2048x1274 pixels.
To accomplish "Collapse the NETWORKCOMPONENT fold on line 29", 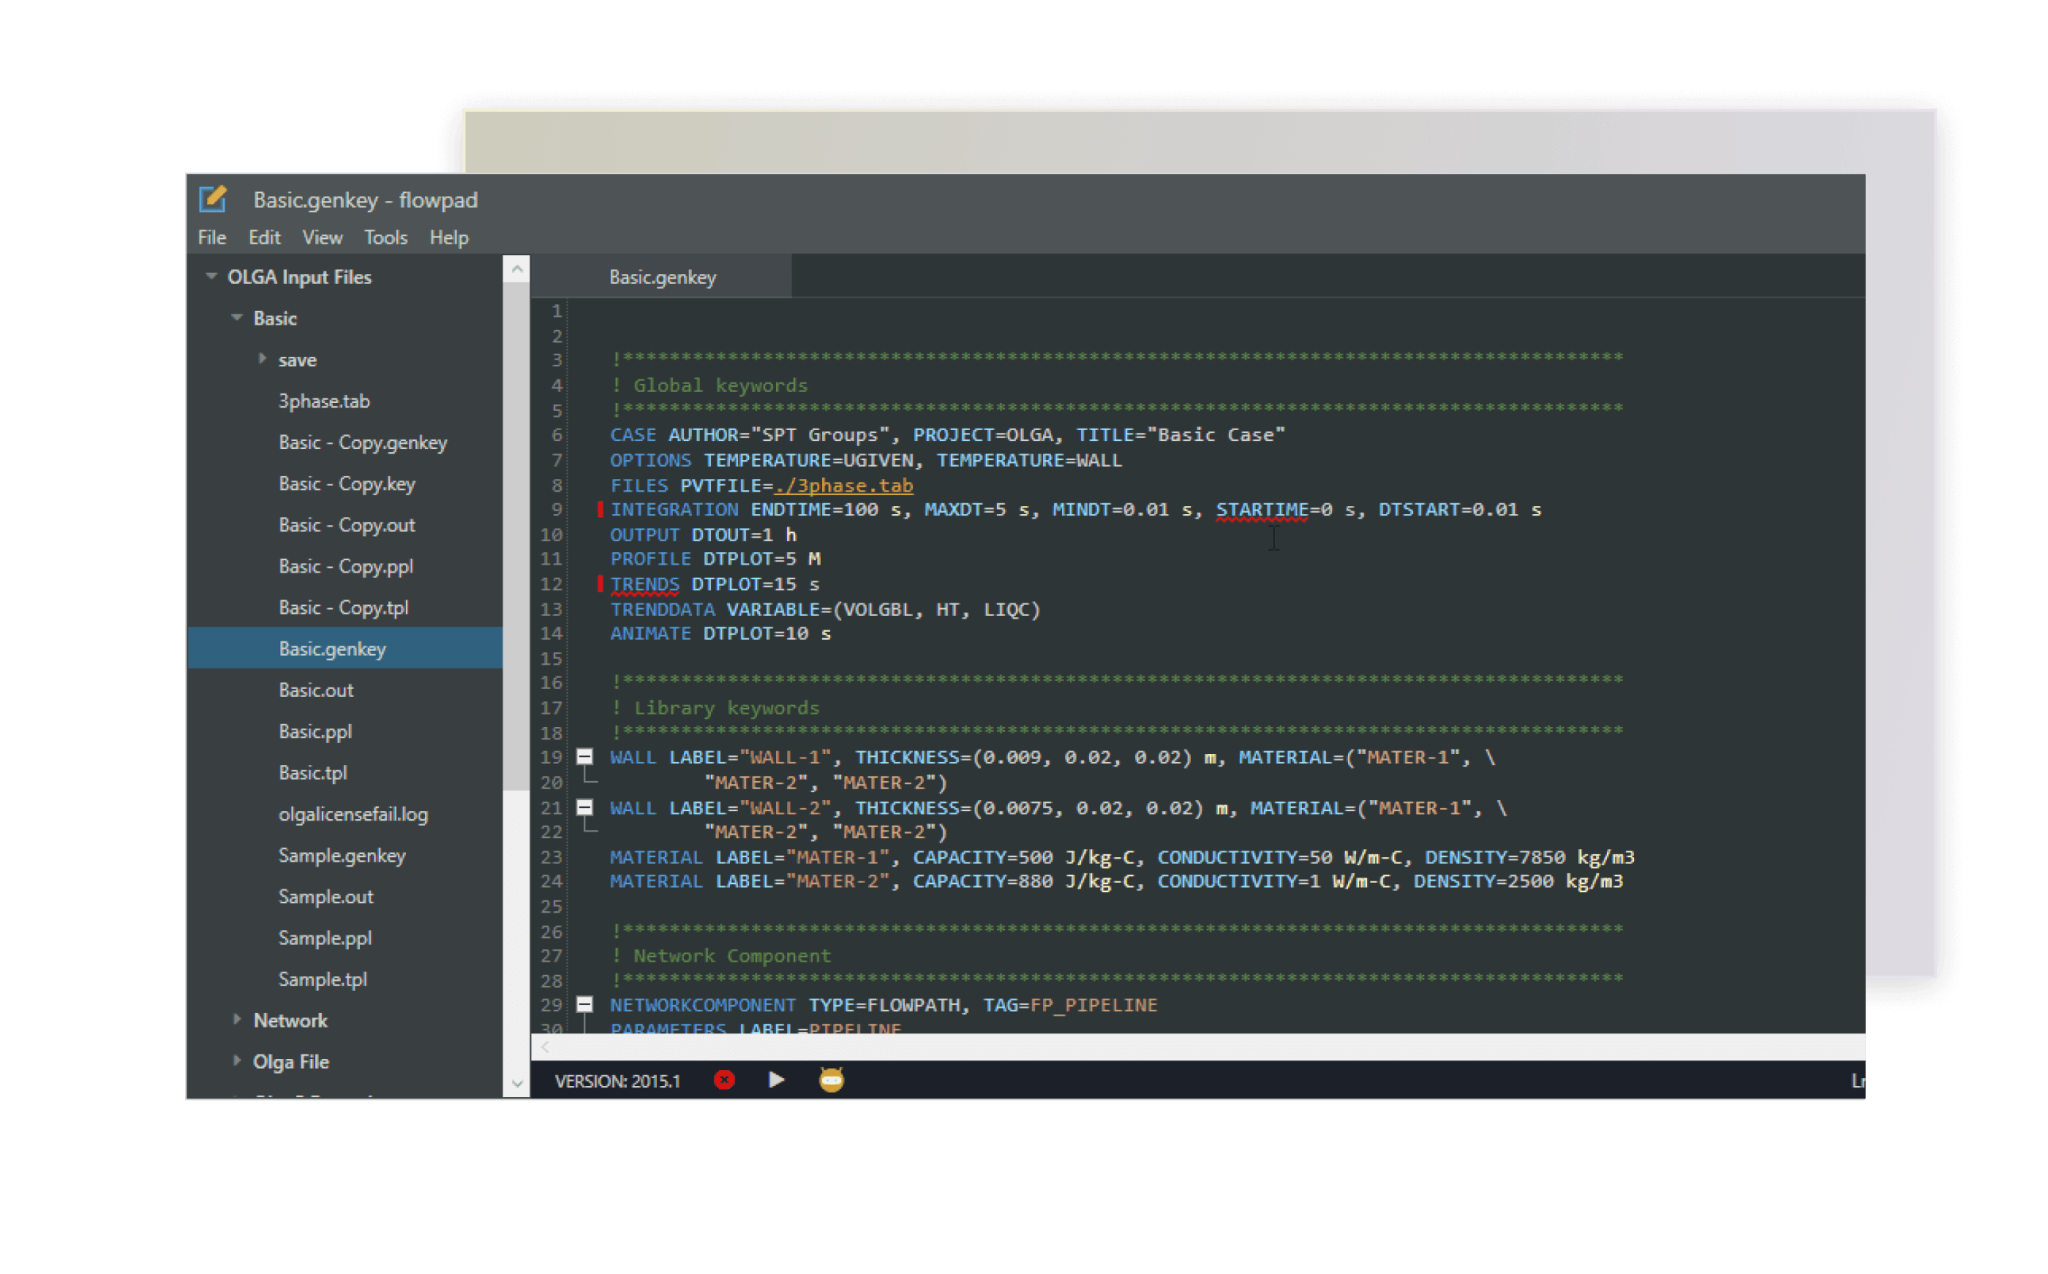I will point(583,1004).
